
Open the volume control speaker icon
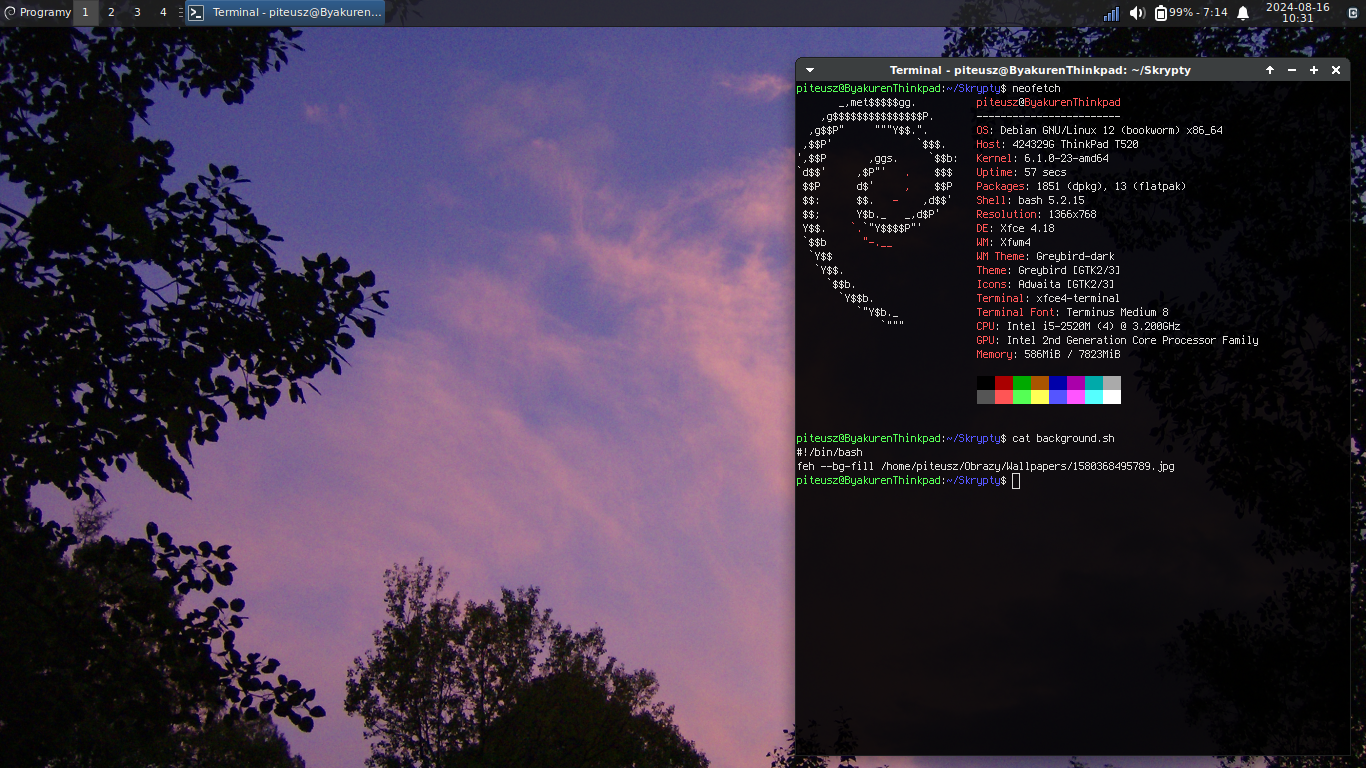click(x=1137, y=13)
